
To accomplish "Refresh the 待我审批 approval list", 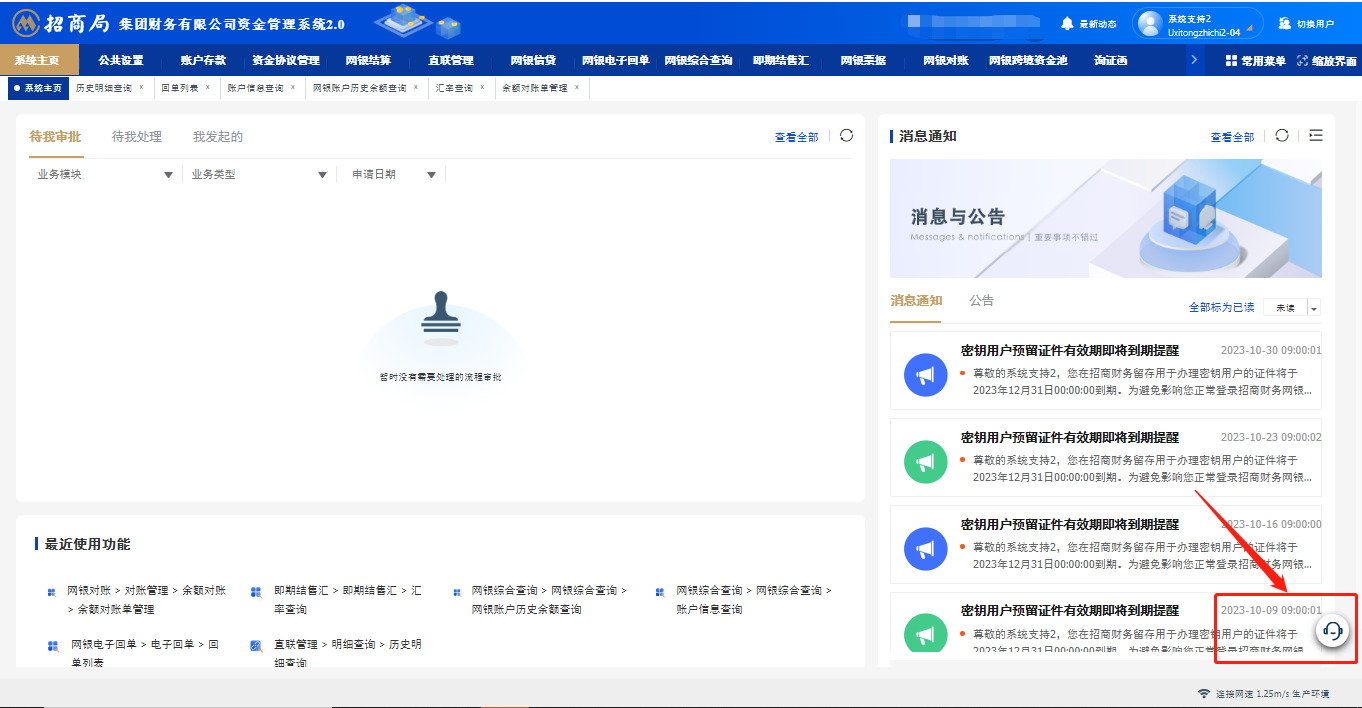I will point(846,136).
